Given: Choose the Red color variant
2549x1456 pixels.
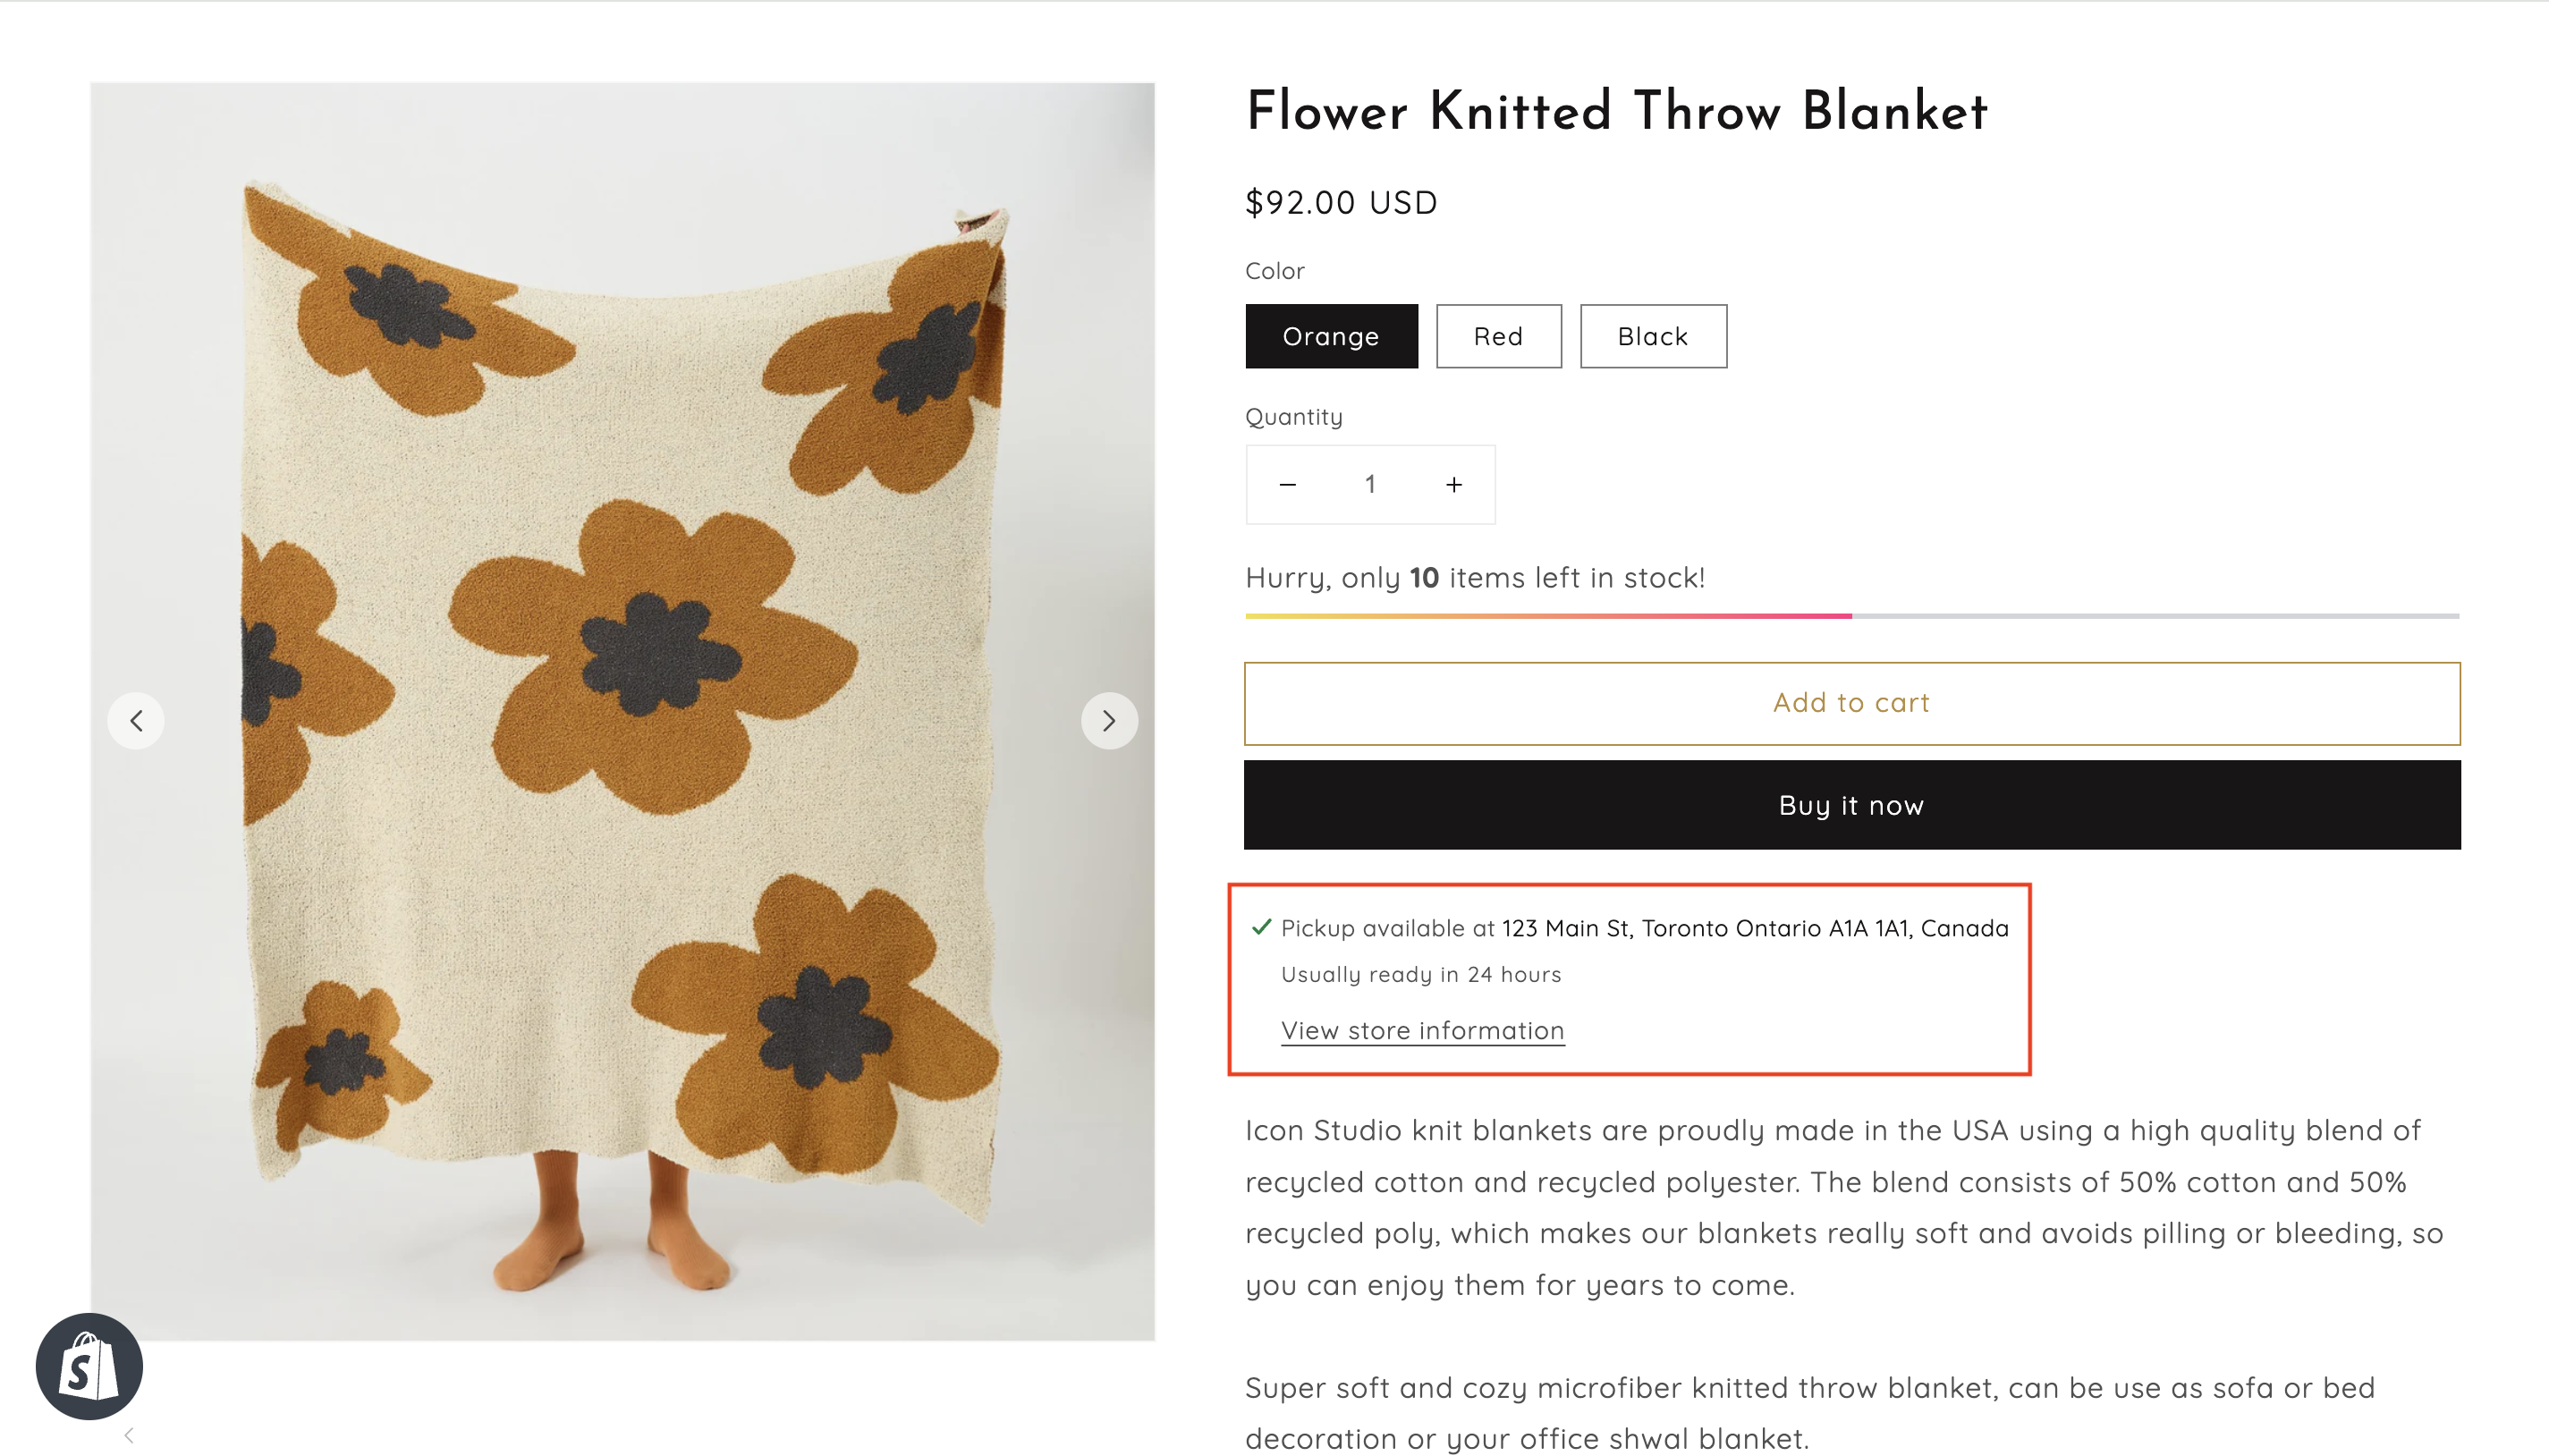Looking at the screenshot, I should (x=1498, y=336).
